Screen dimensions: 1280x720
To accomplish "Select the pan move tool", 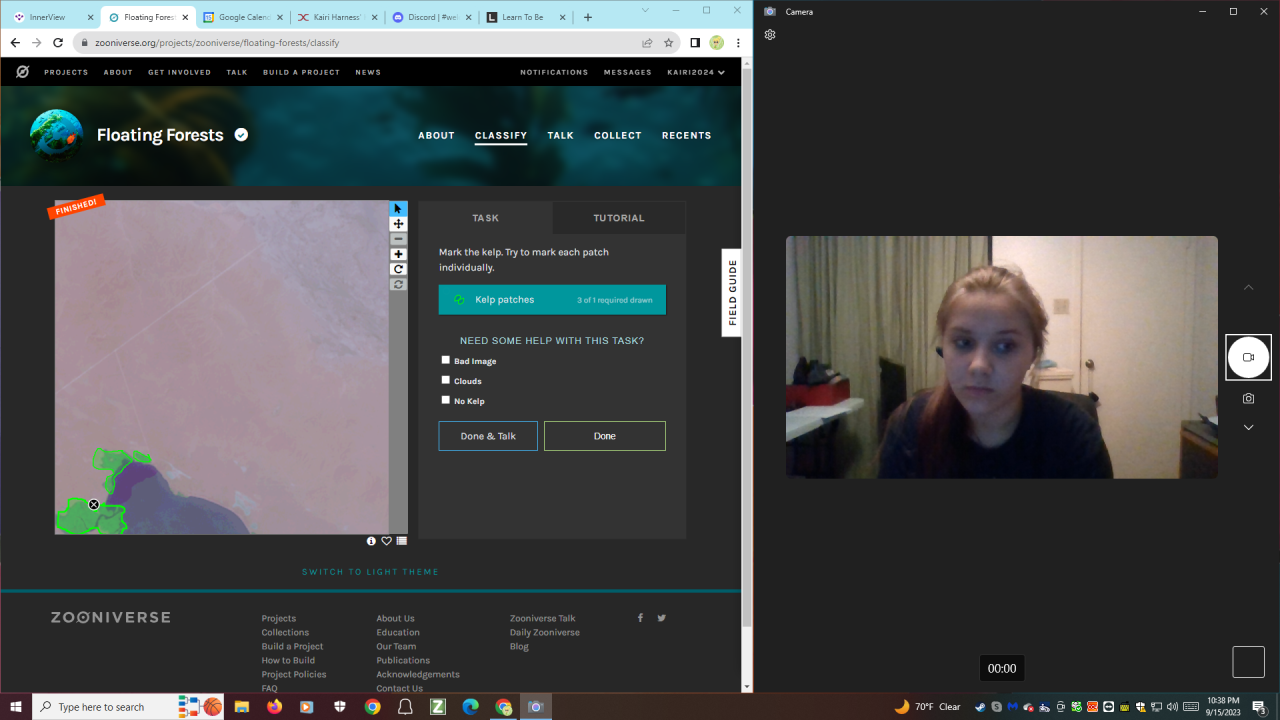I will (x=398, y=224).
